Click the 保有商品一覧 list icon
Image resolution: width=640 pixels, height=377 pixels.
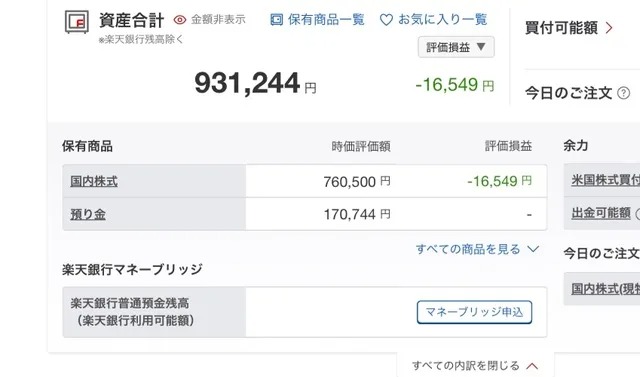[x=277, y=20]
